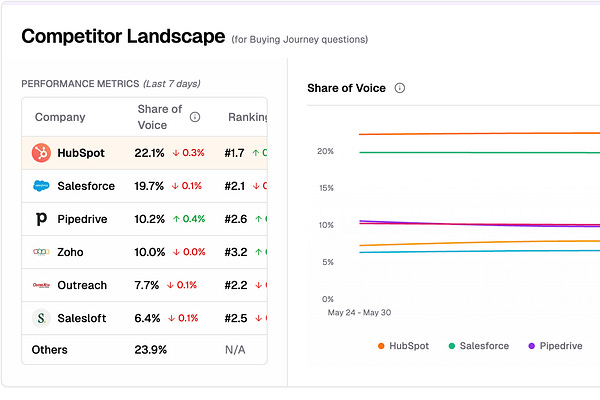Click the 20% y-axis label
This screenshot has height=400, width=600.
point(325,151)
